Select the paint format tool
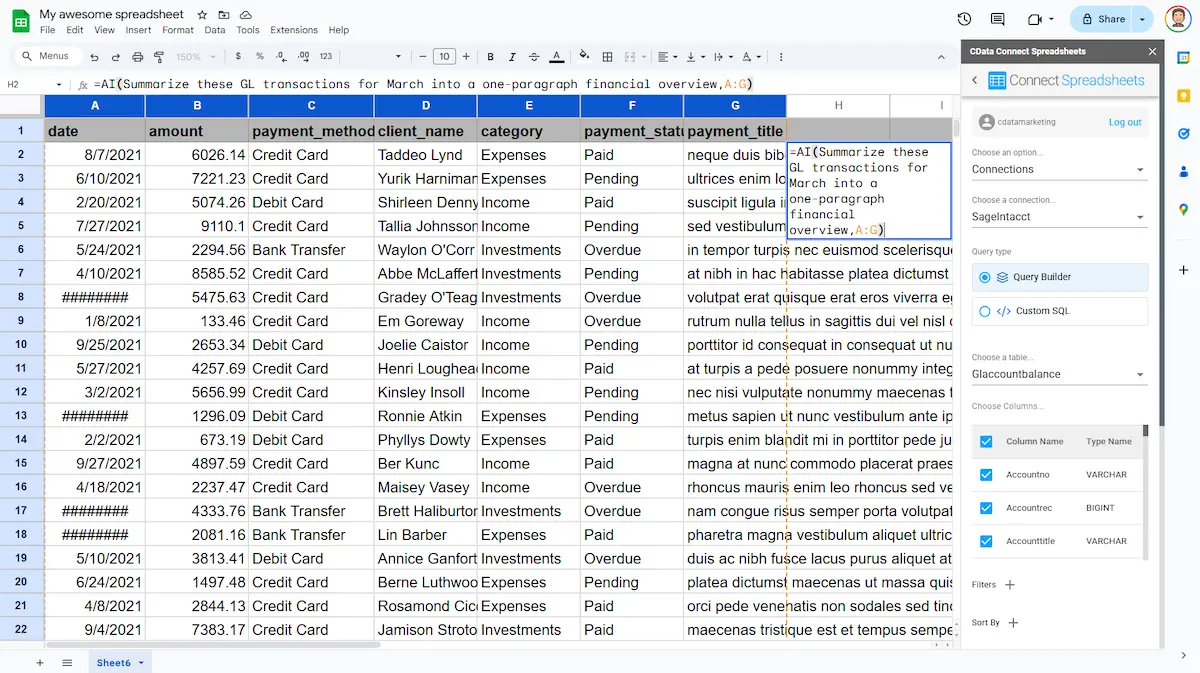 [158, 57]
